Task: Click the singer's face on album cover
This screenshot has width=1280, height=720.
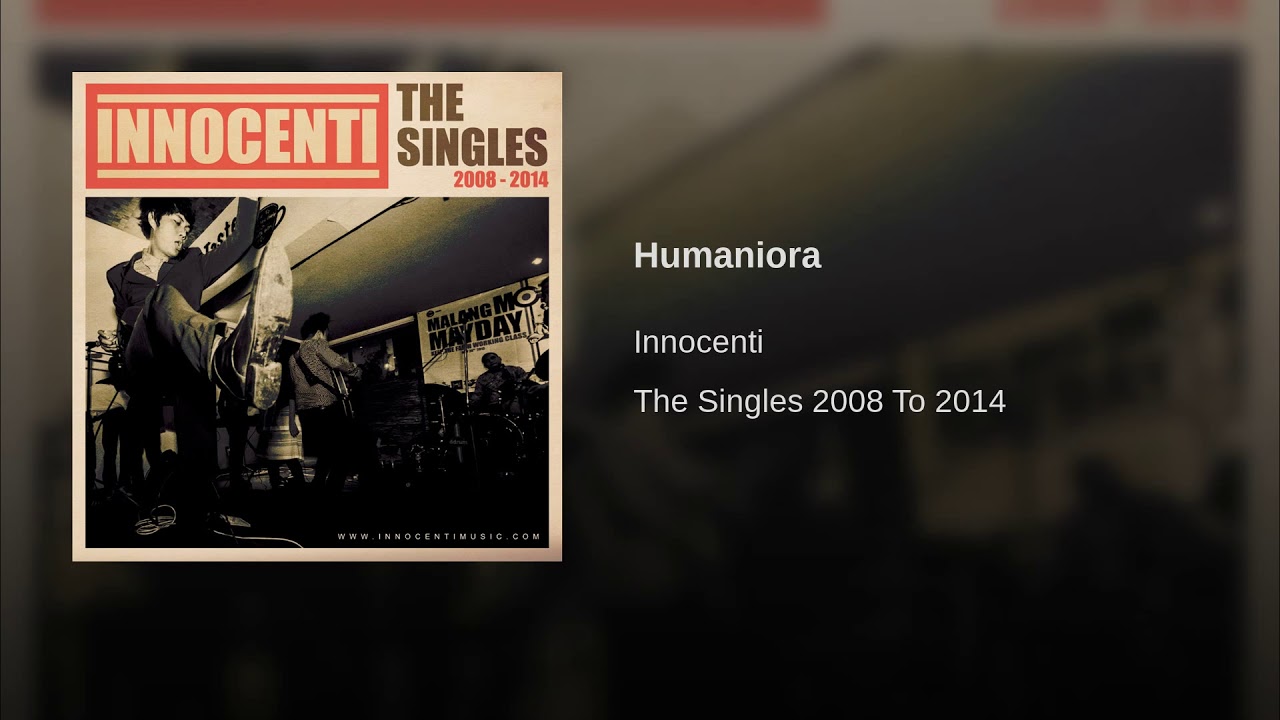Action: [x=165, y=230]
